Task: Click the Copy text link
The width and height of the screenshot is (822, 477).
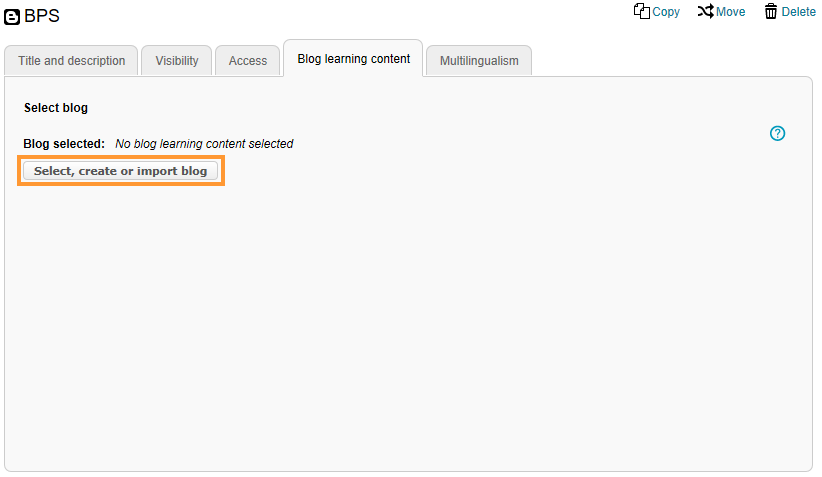Action: point(666,12)
